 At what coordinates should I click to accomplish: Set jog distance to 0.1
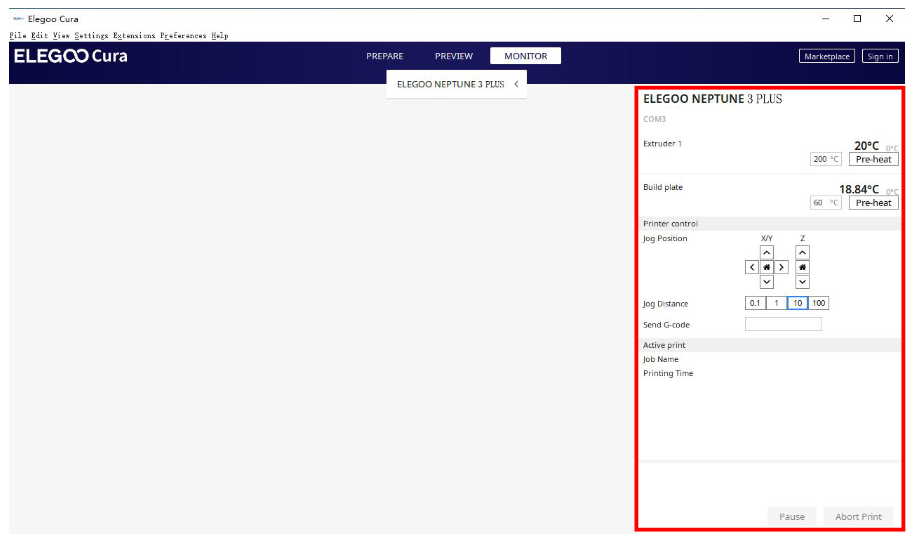point(755,303)
